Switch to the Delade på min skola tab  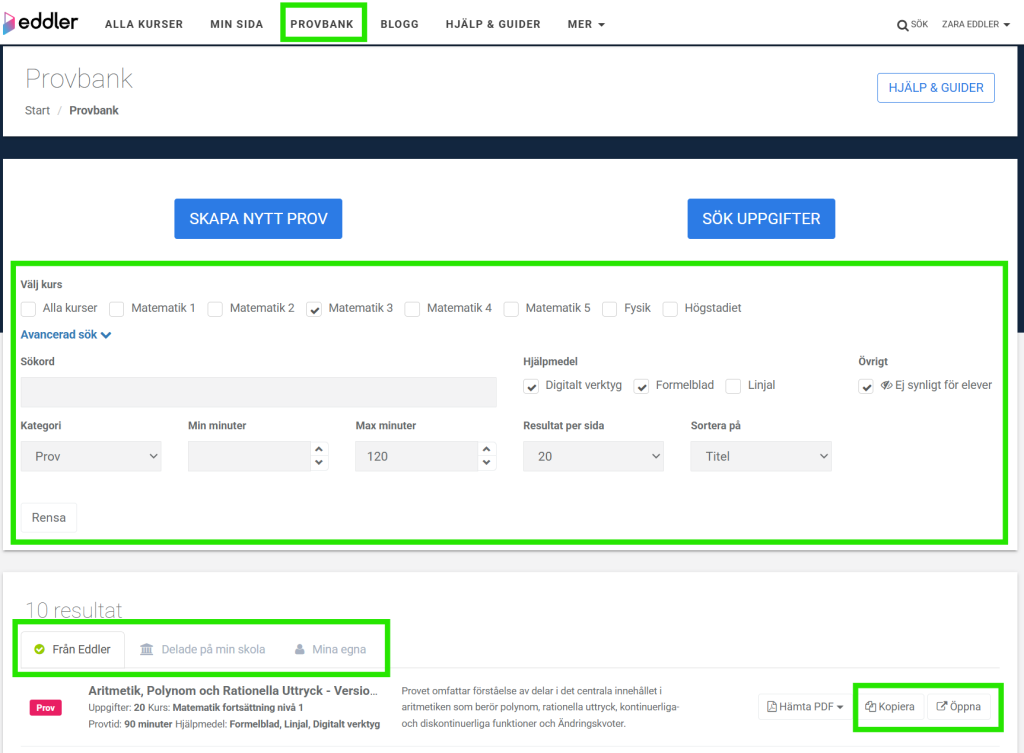click(x=203, y=649)
